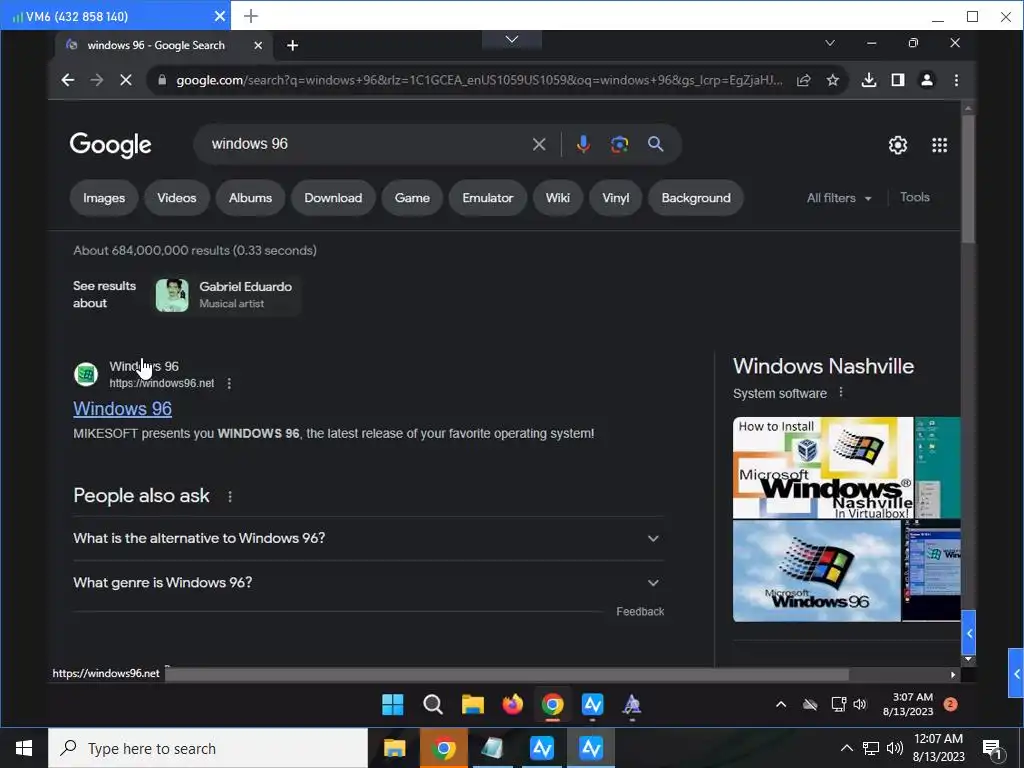Select the Videos filter chip

[176, 198]
